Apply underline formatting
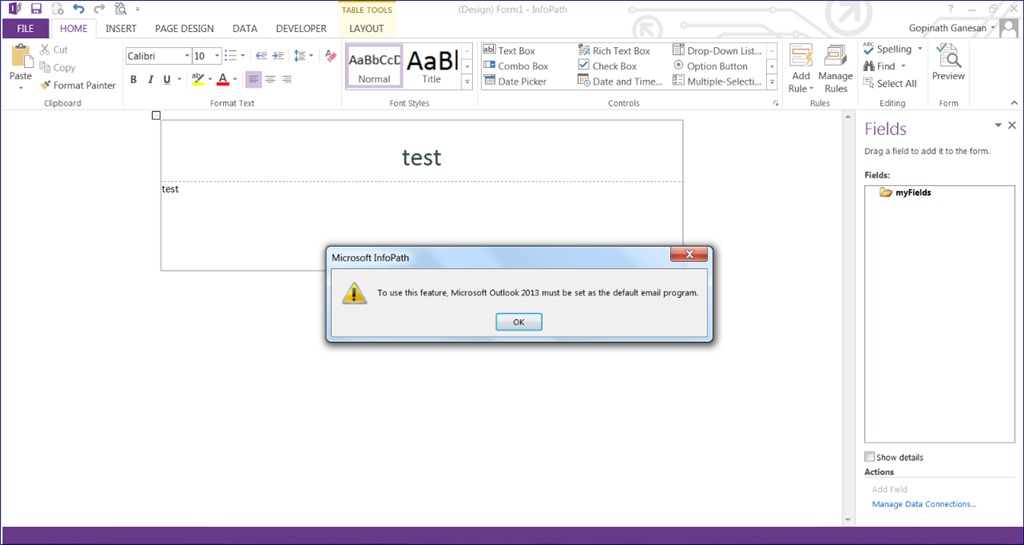The height and width of the screenshot is (545, 1024). point(167,80)
